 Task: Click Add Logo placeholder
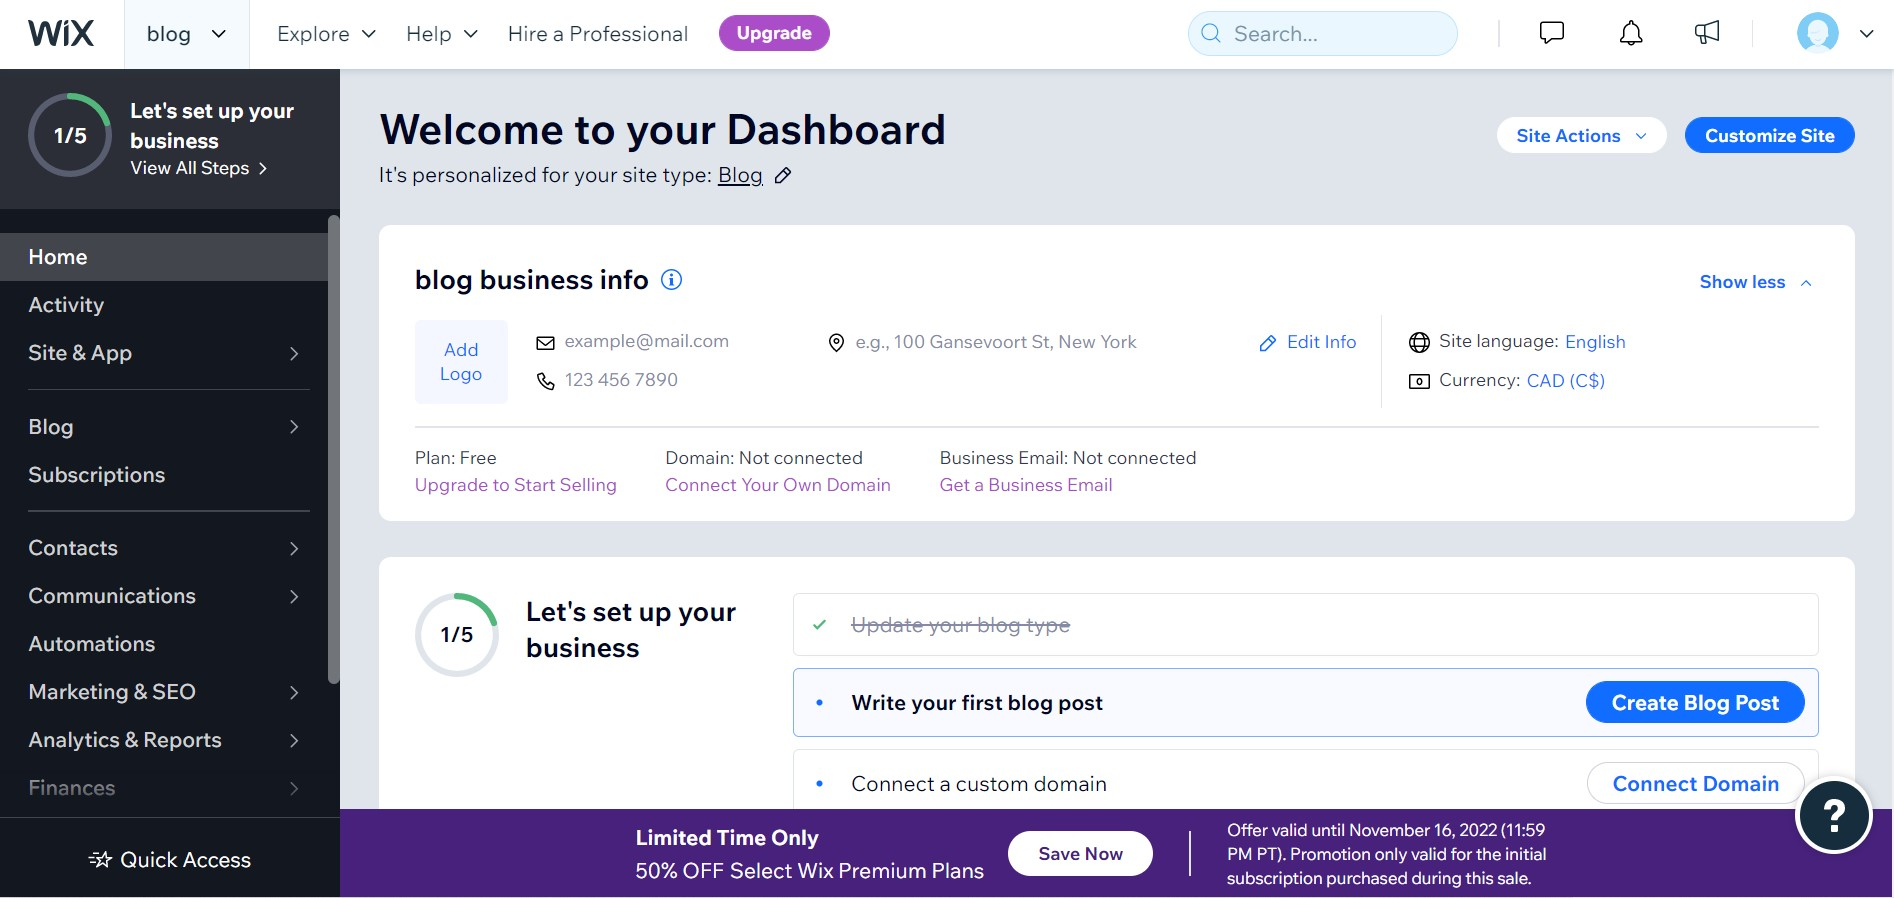pos(461,362)
